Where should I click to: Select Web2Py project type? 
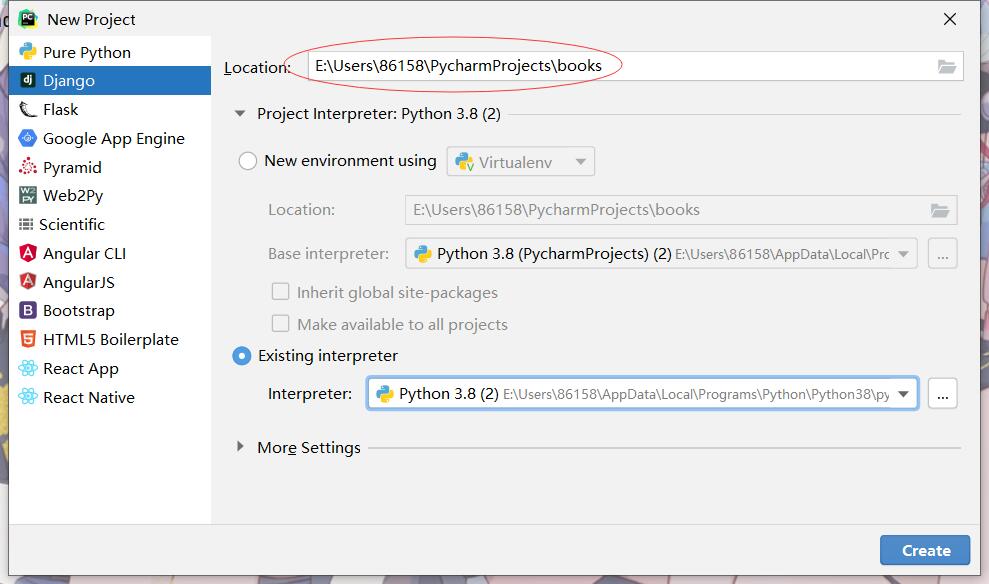pos(110,196)
